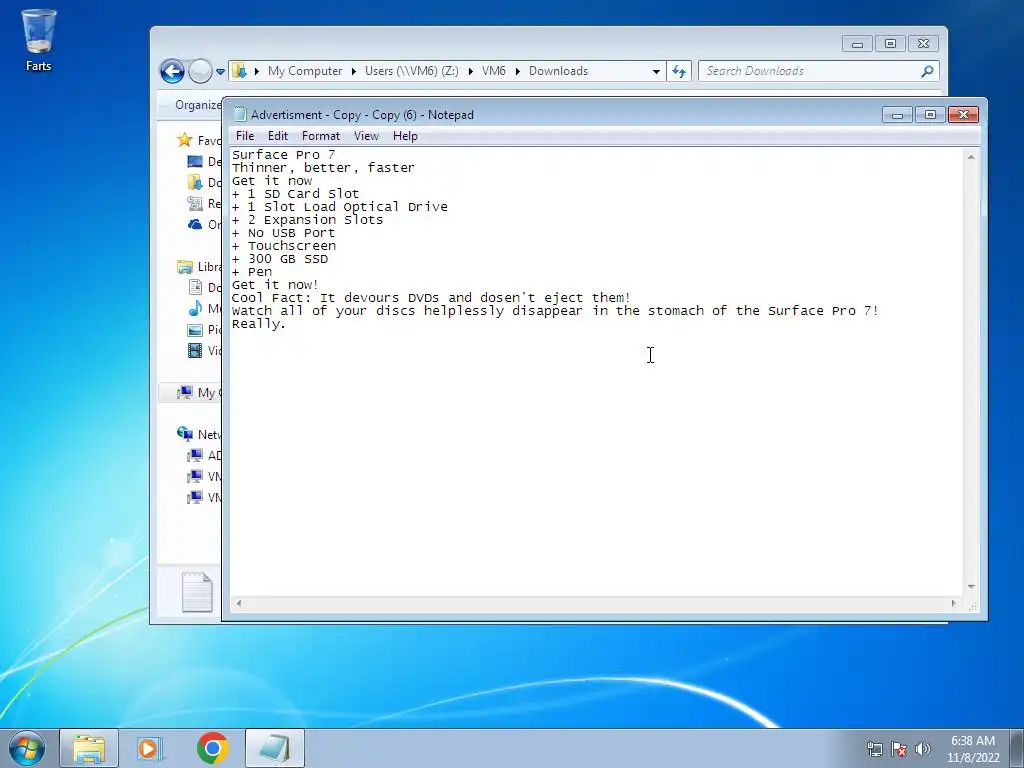Click the Notepad scroll left arrow

click(x=239, y=603)
